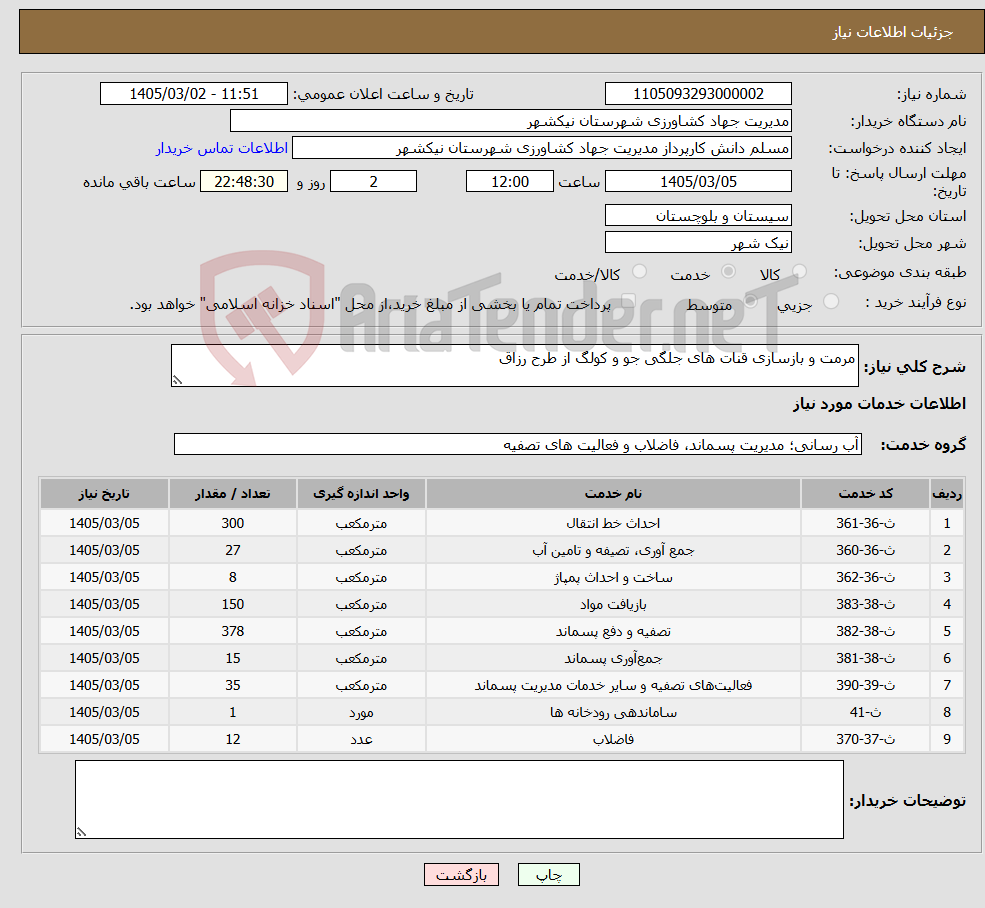Click the buyer organization name field
This screenshot has width=985, height=908.
[x=511, y=121]
